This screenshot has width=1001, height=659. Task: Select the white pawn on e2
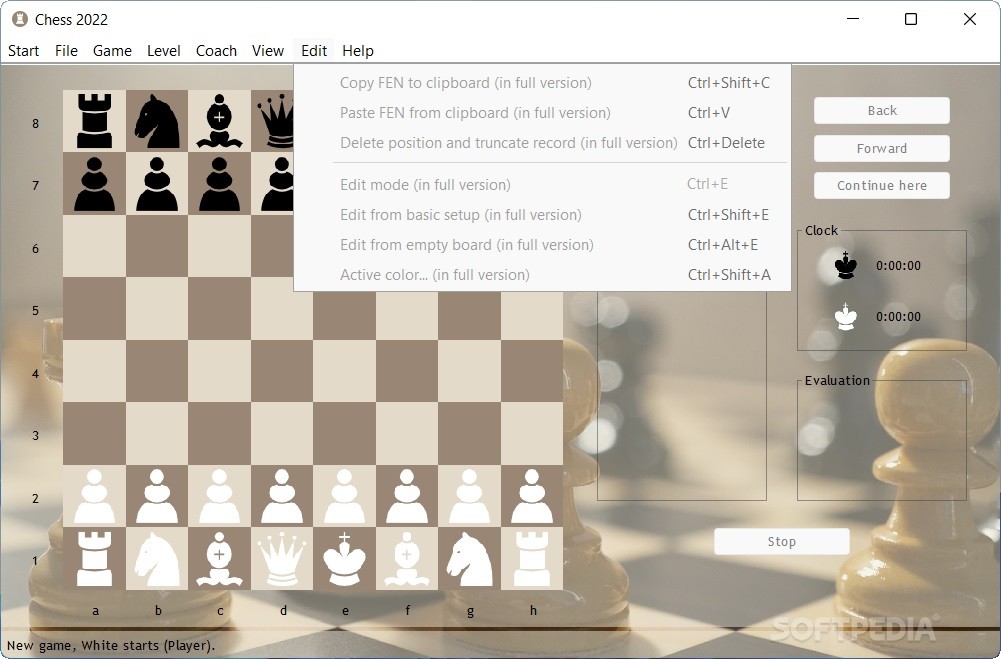coord(344,496)
